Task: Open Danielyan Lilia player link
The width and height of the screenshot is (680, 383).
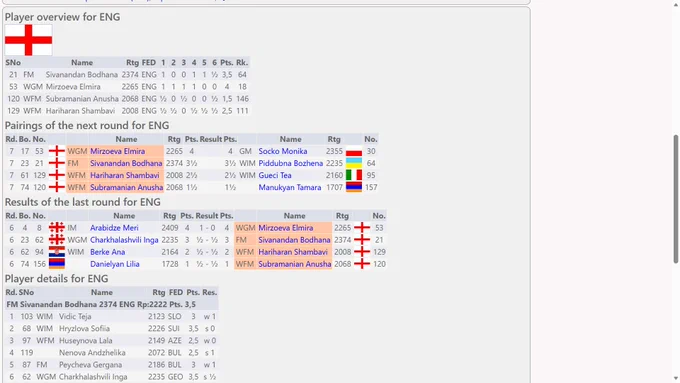Action: tap(115, 265)
